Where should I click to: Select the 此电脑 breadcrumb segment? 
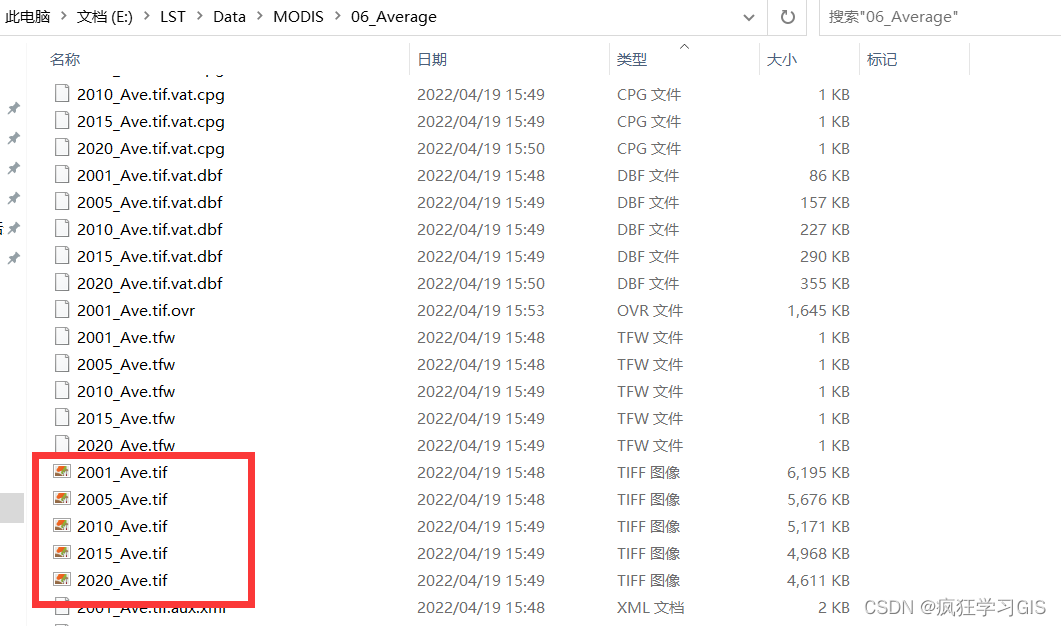pyautogui.click(x=28, y=17)
